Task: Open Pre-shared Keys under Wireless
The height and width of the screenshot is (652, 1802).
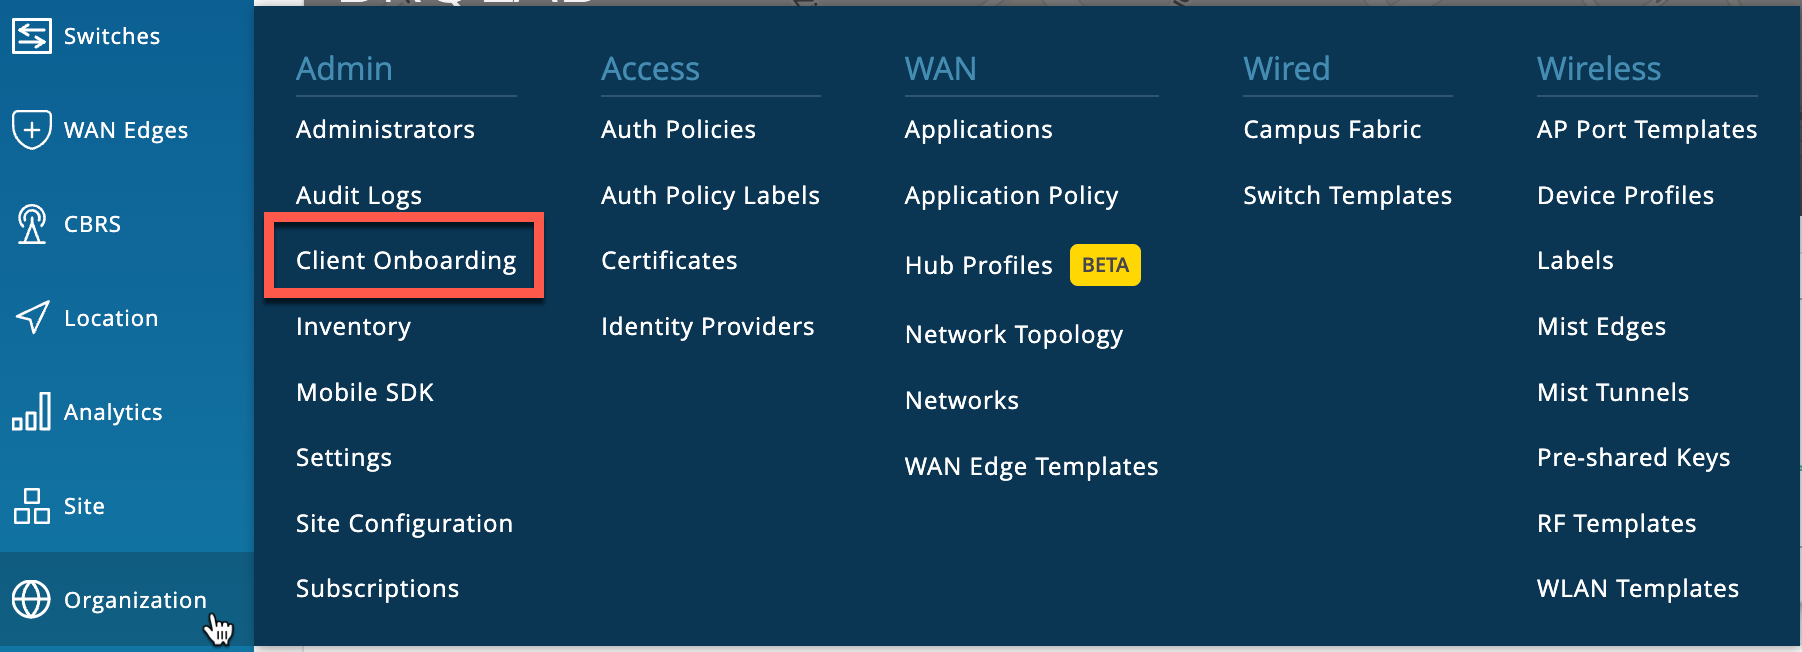Action: [1633, 458]
